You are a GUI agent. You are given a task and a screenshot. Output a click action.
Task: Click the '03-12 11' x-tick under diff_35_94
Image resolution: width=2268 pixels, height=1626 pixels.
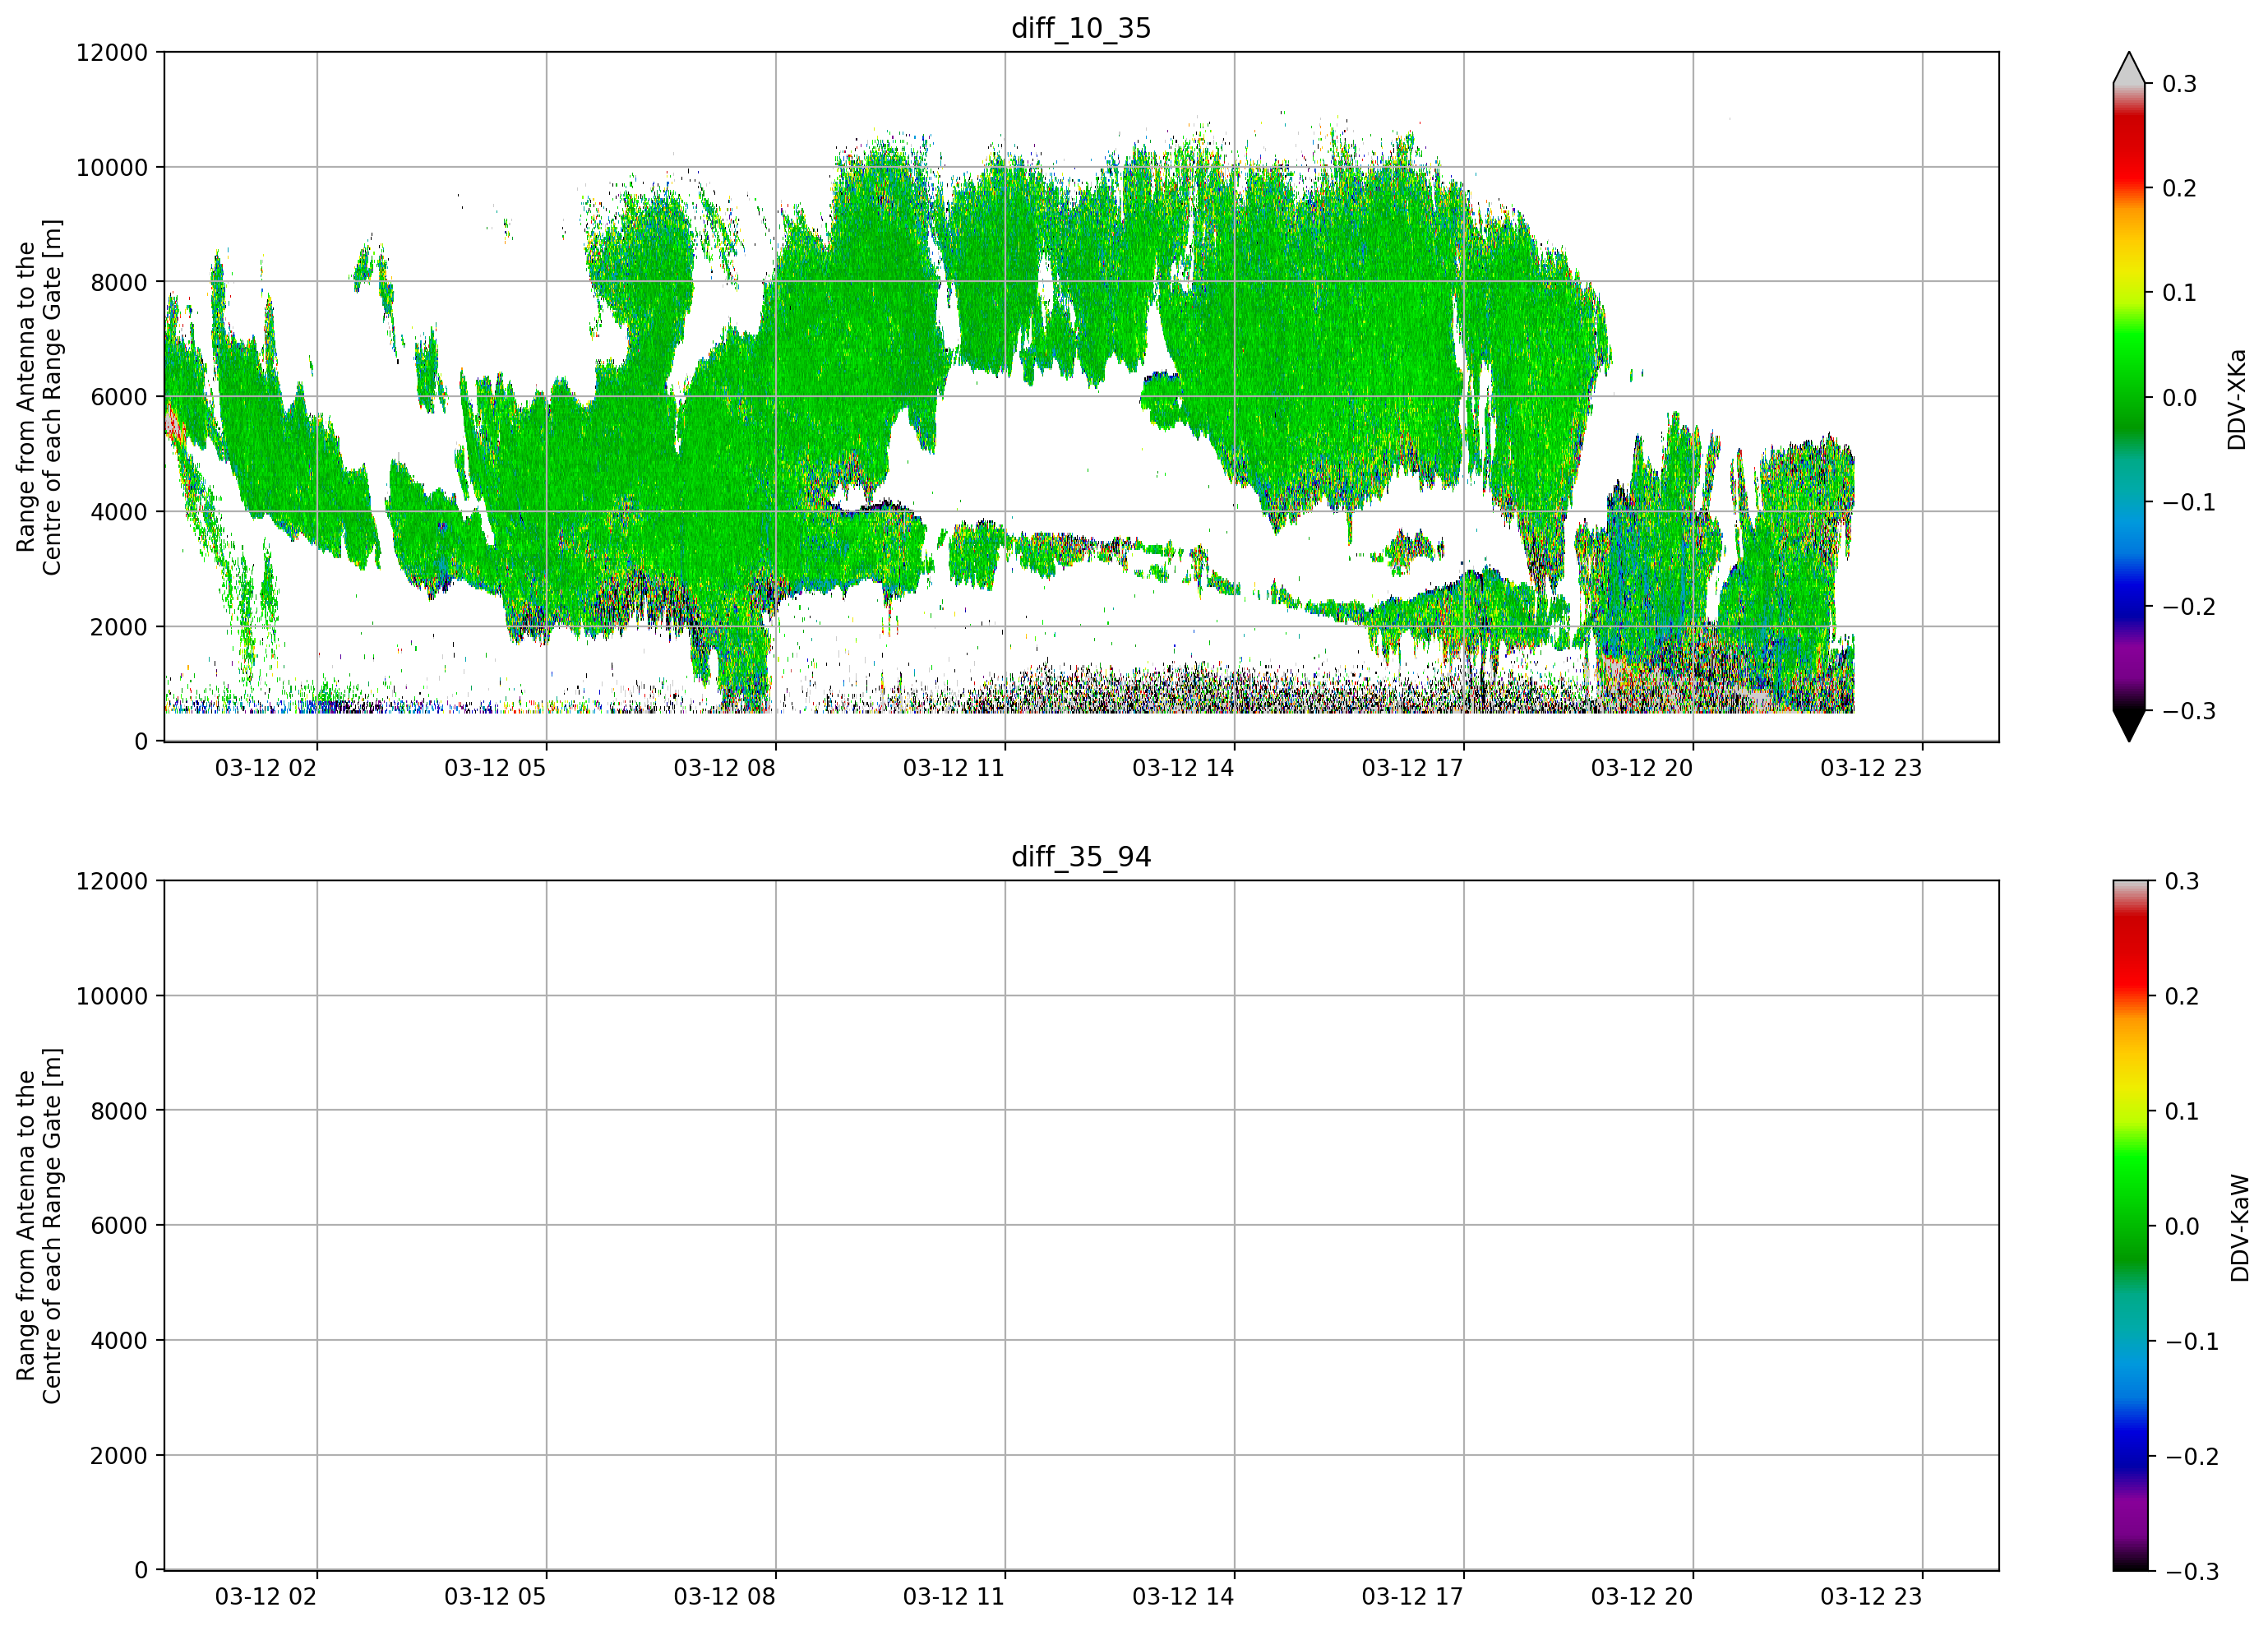(x=954, y=1597)
